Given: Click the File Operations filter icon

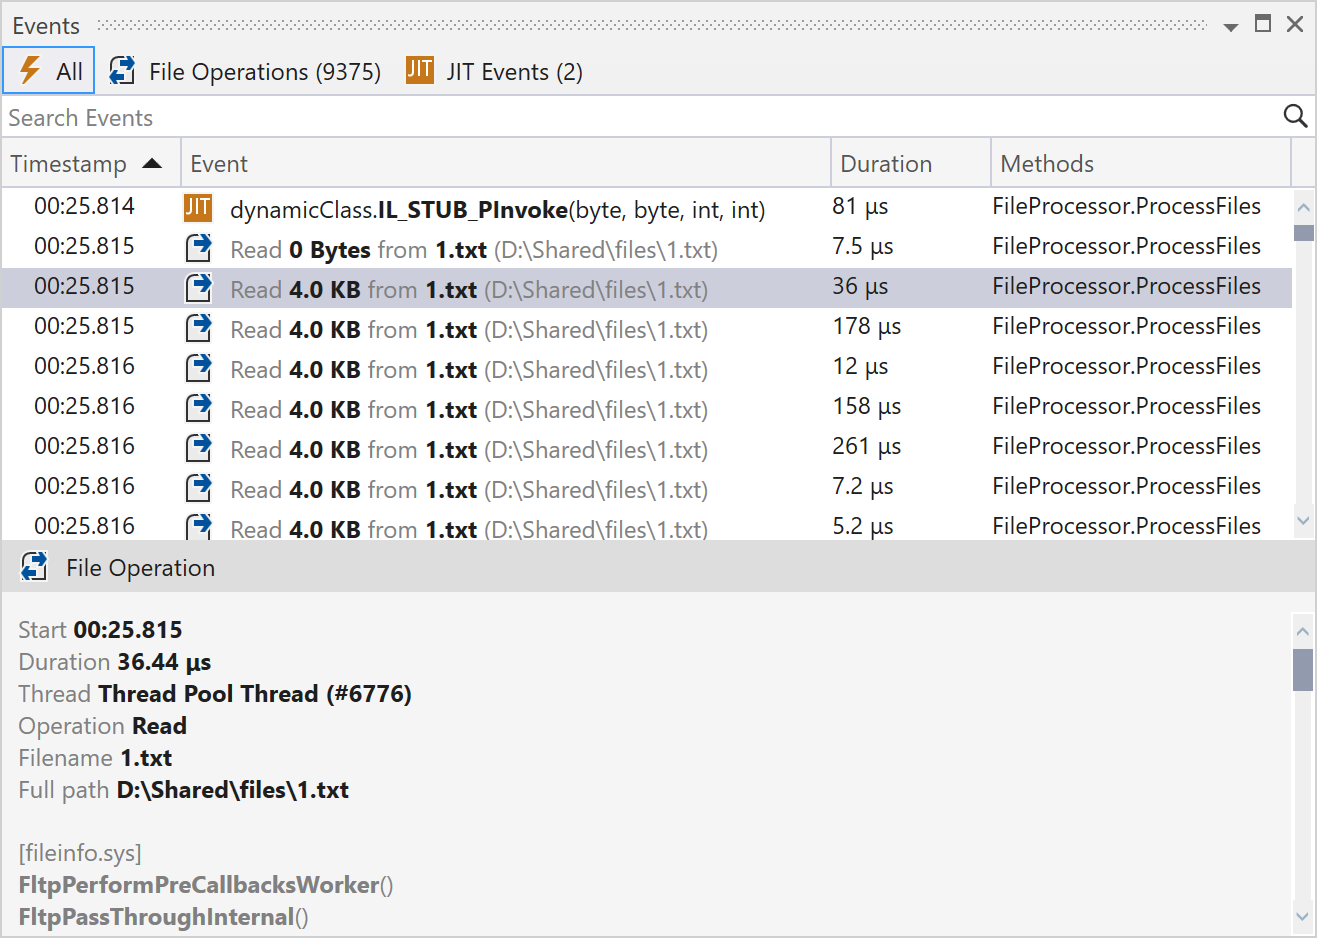Looking at the screenshot, I should click(122, 71).
